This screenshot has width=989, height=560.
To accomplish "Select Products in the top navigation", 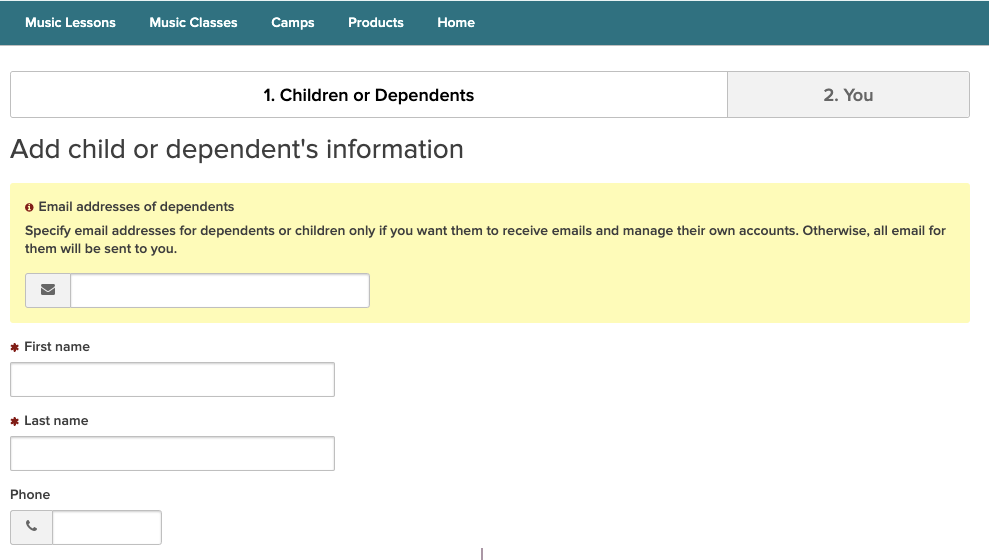I will 376,23.
